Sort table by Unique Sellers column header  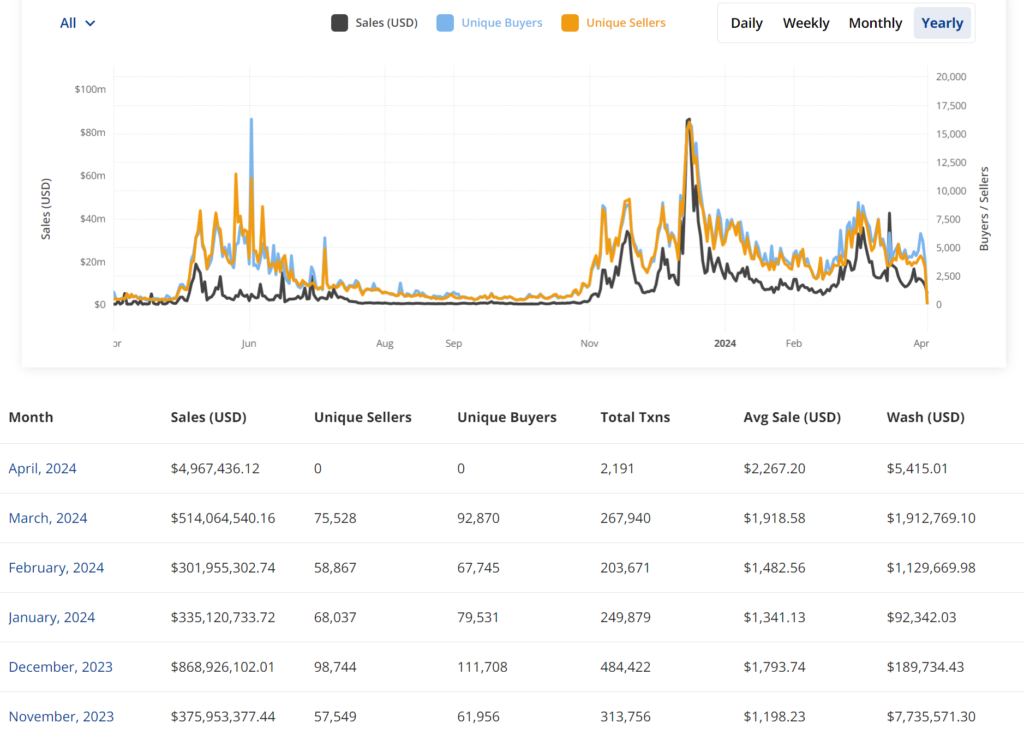point(362,417)
